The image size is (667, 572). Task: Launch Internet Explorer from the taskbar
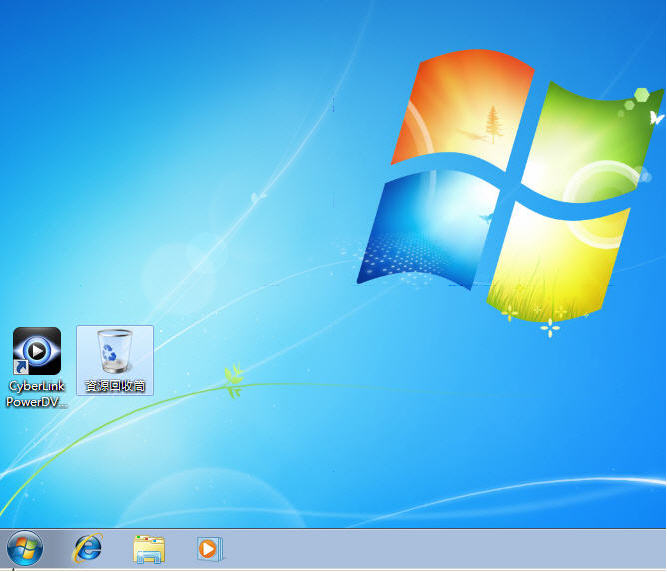coord(88,548)
